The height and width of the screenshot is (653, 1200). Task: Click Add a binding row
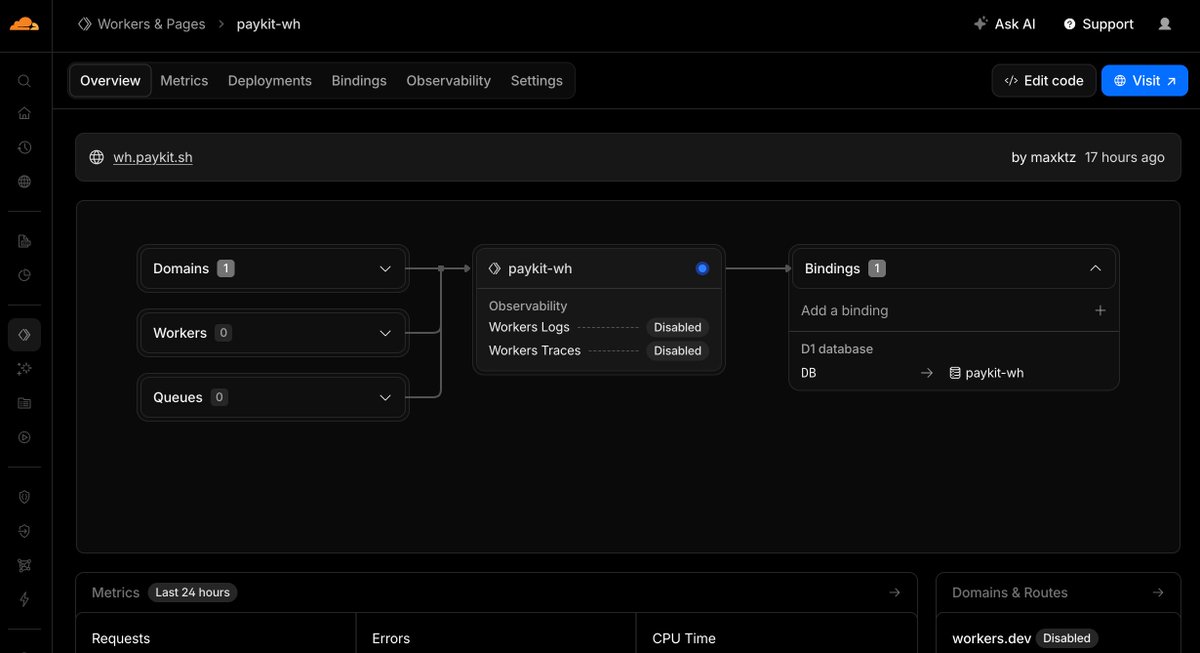tap(953, 310)
